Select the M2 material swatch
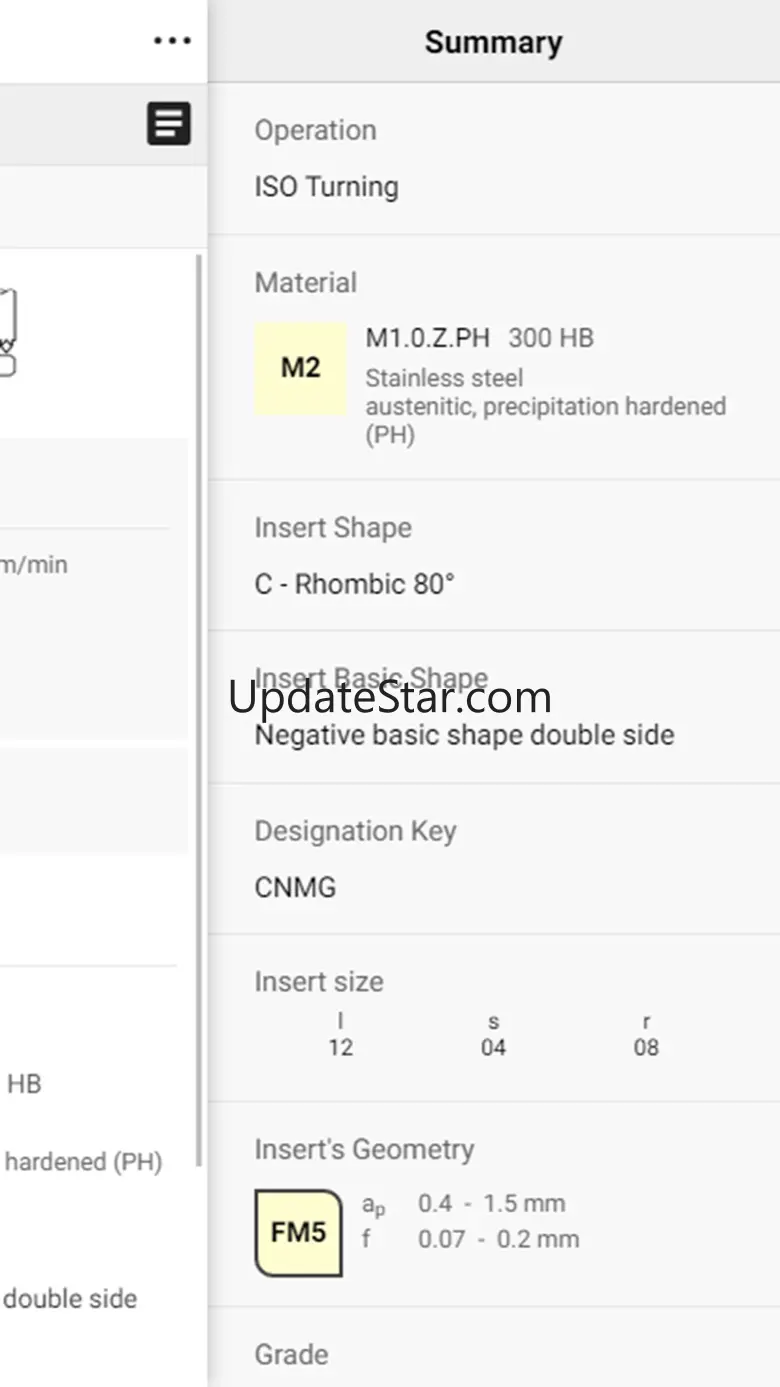 [x=300, y=368]
